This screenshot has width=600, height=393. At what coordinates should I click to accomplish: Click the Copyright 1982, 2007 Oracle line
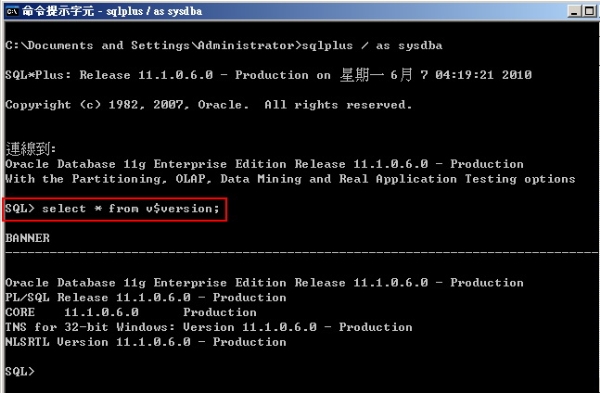pos(209,105)
